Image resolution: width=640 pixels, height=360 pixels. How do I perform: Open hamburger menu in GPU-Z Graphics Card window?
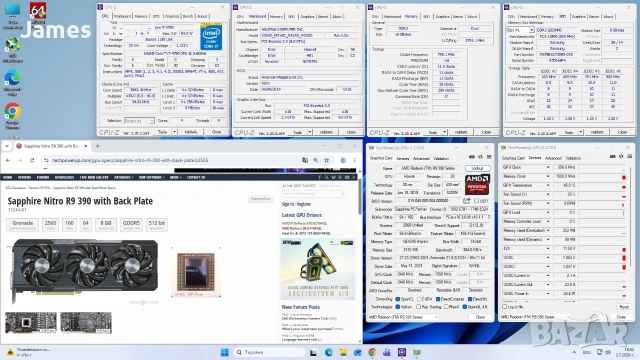tap(489, 157)
